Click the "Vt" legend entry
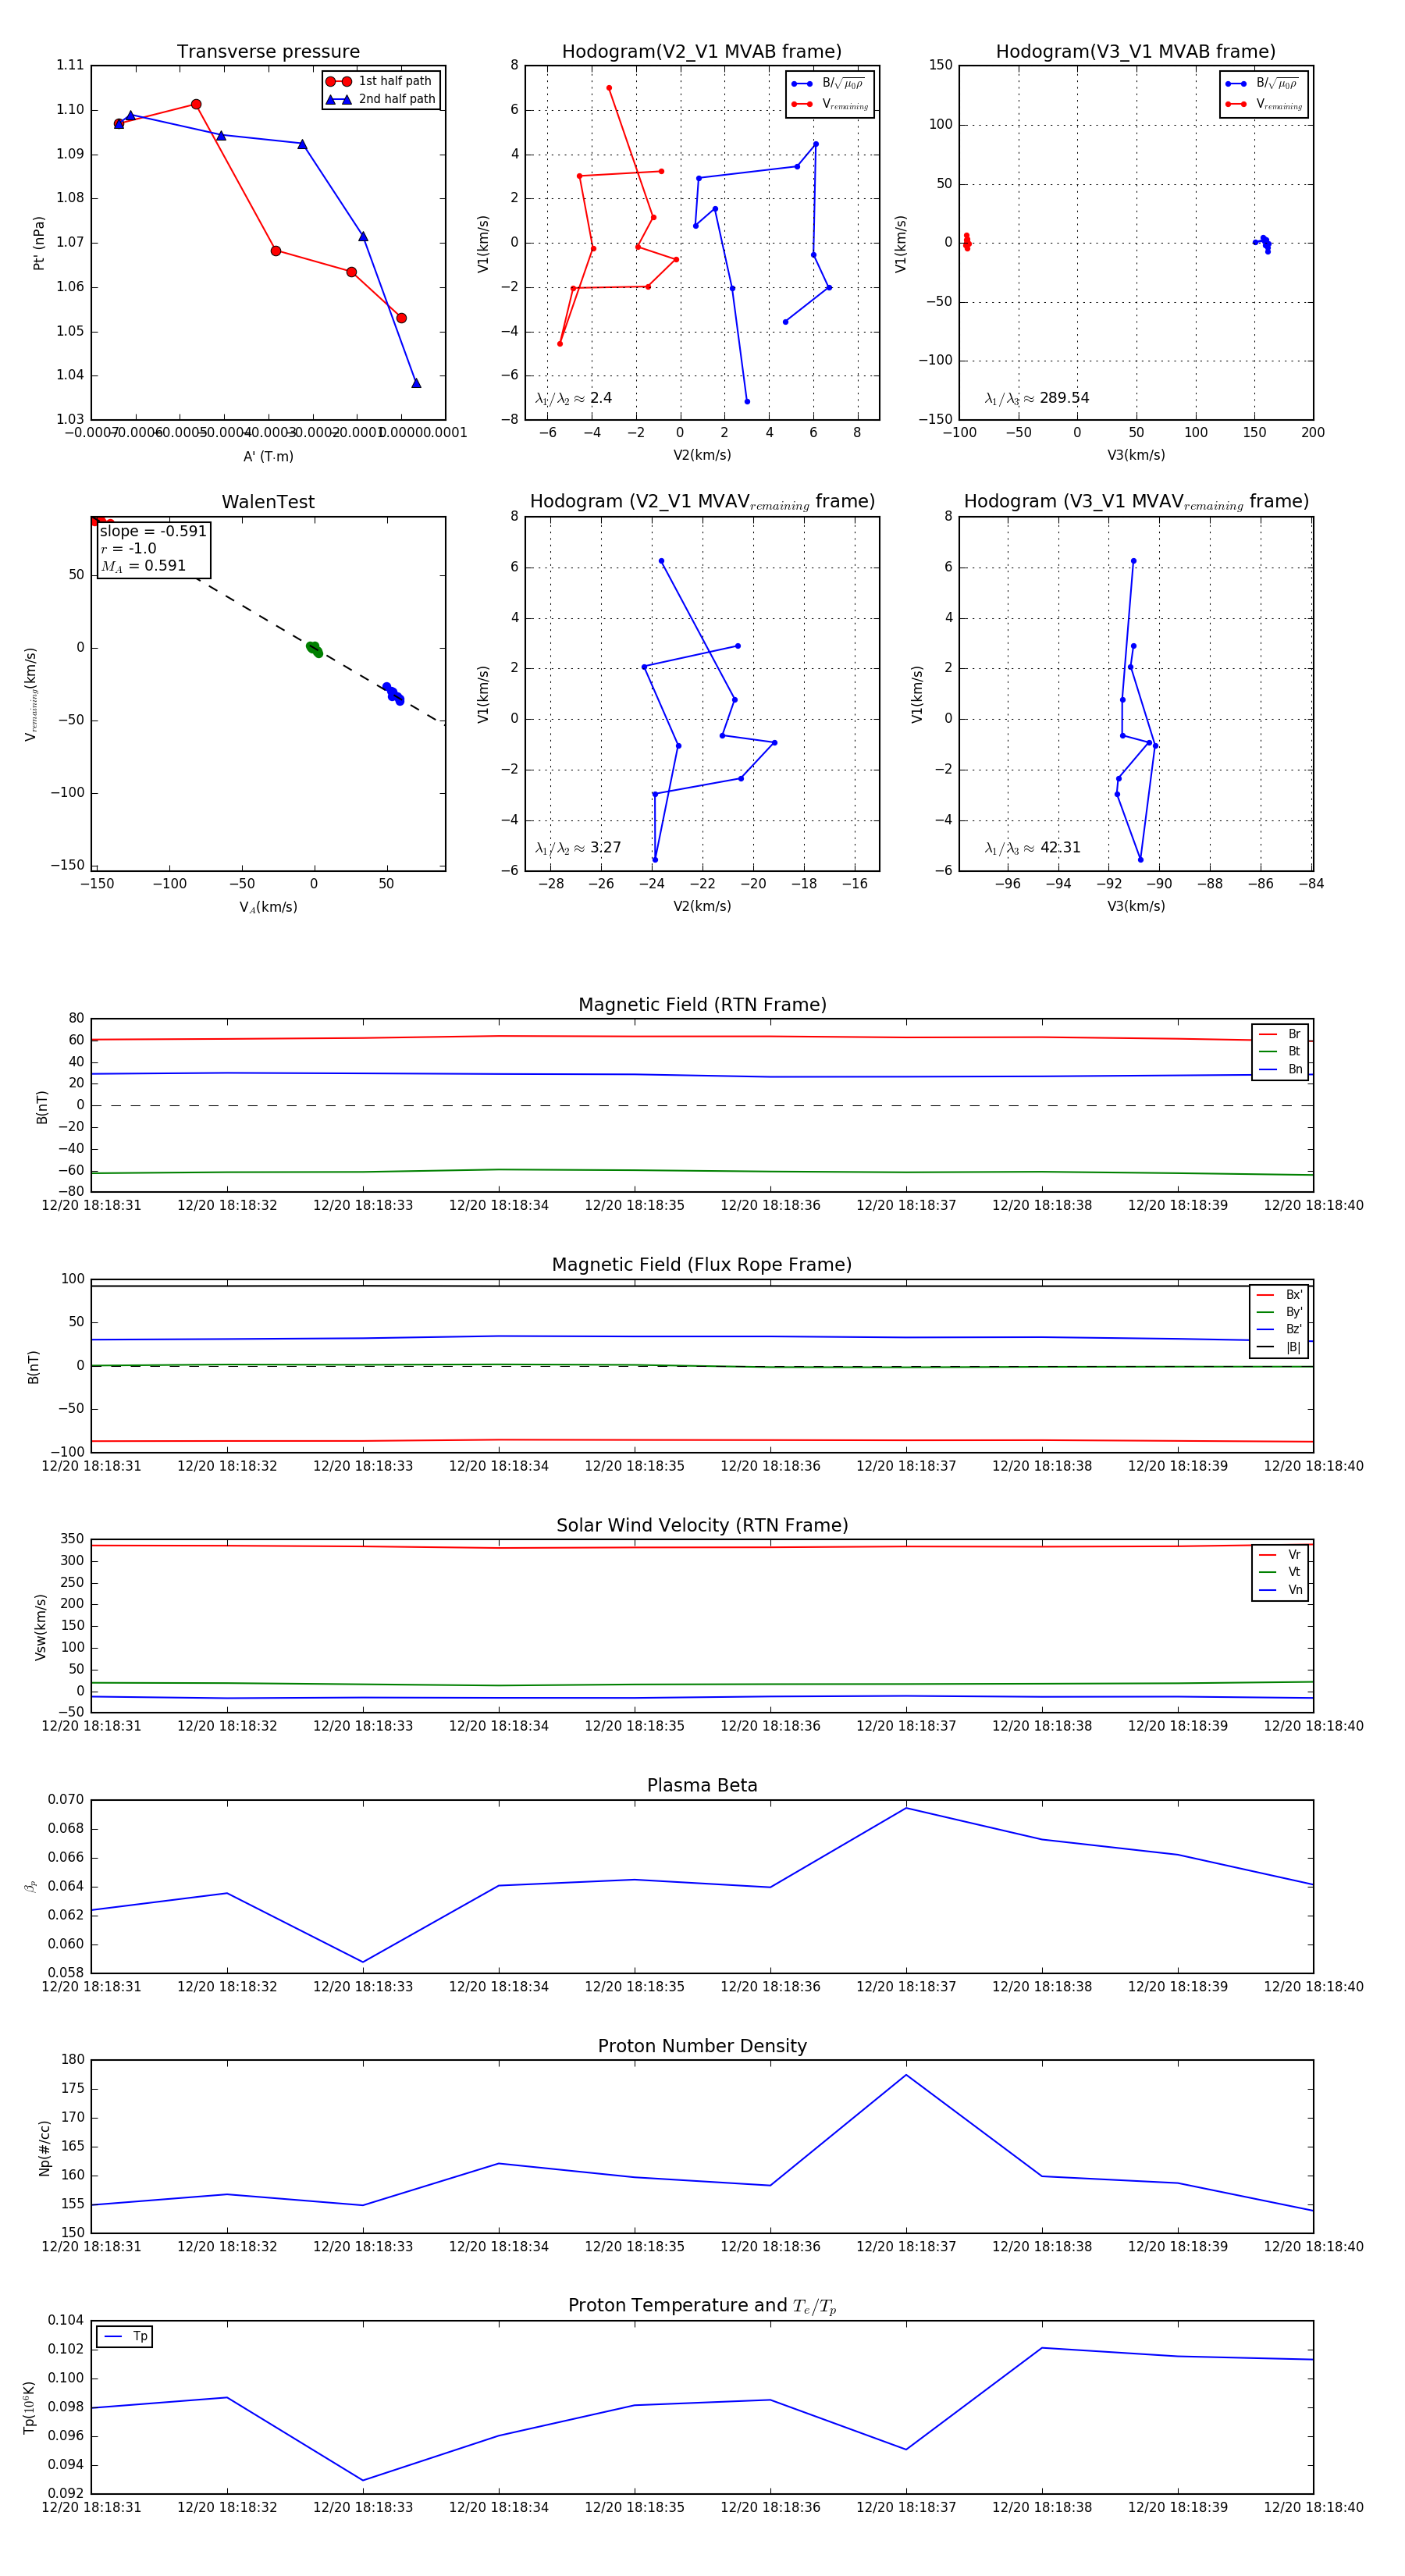The image size is (1405, 2576). [1280, 1572]
